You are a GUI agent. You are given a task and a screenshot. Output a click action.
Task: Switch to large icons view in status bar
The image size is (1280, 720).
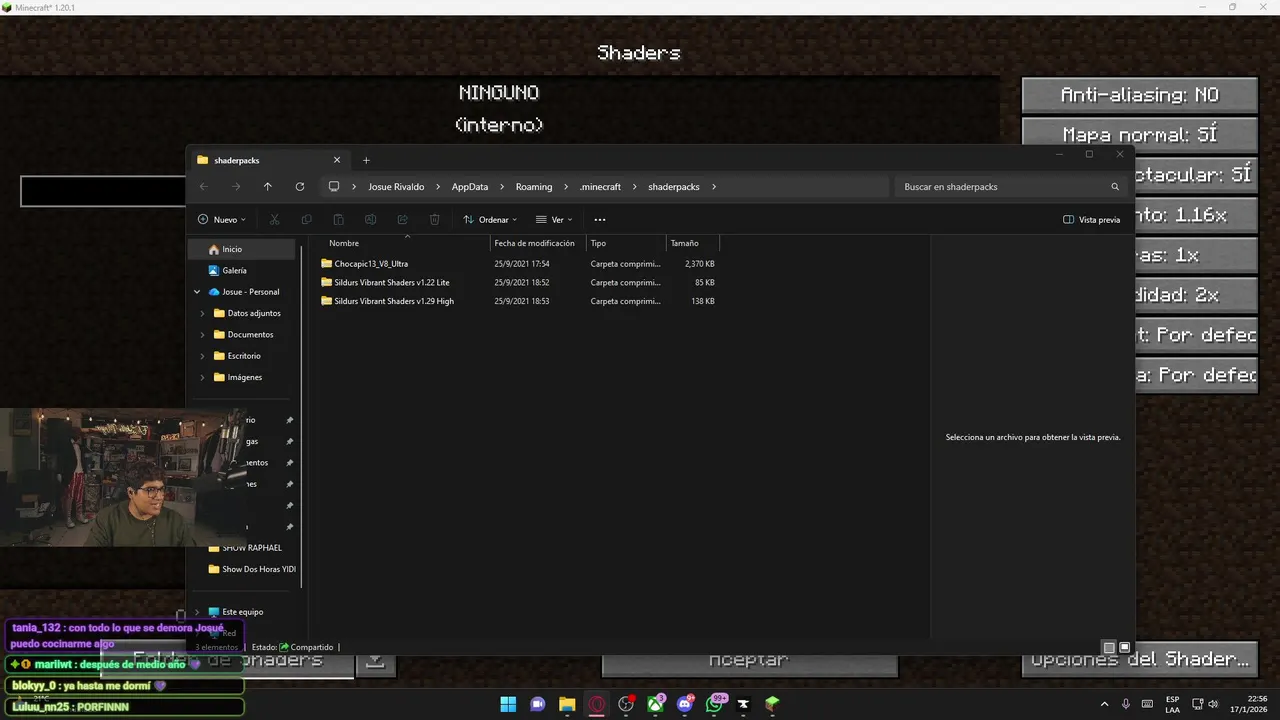point(1124,647)
